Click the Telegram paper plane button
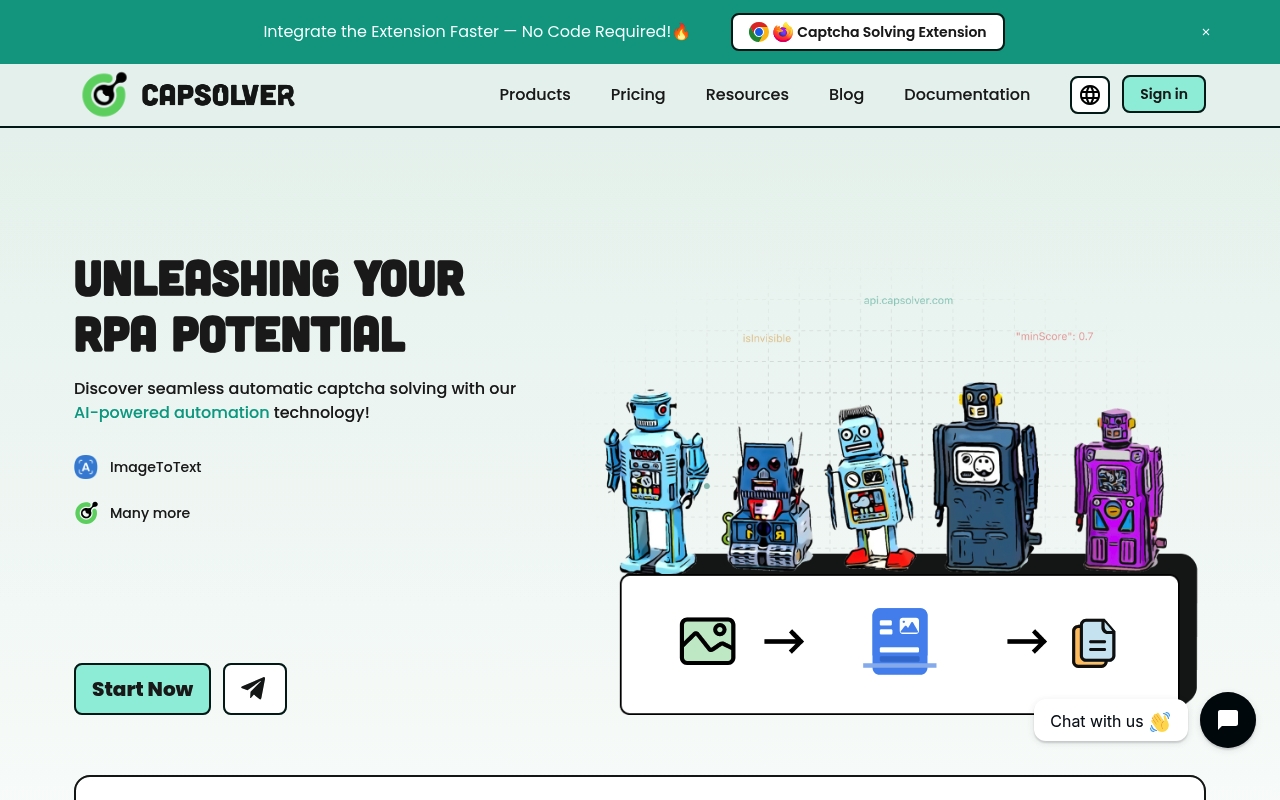The height and width of the screenshot is (800, 1280). point(255,689)
